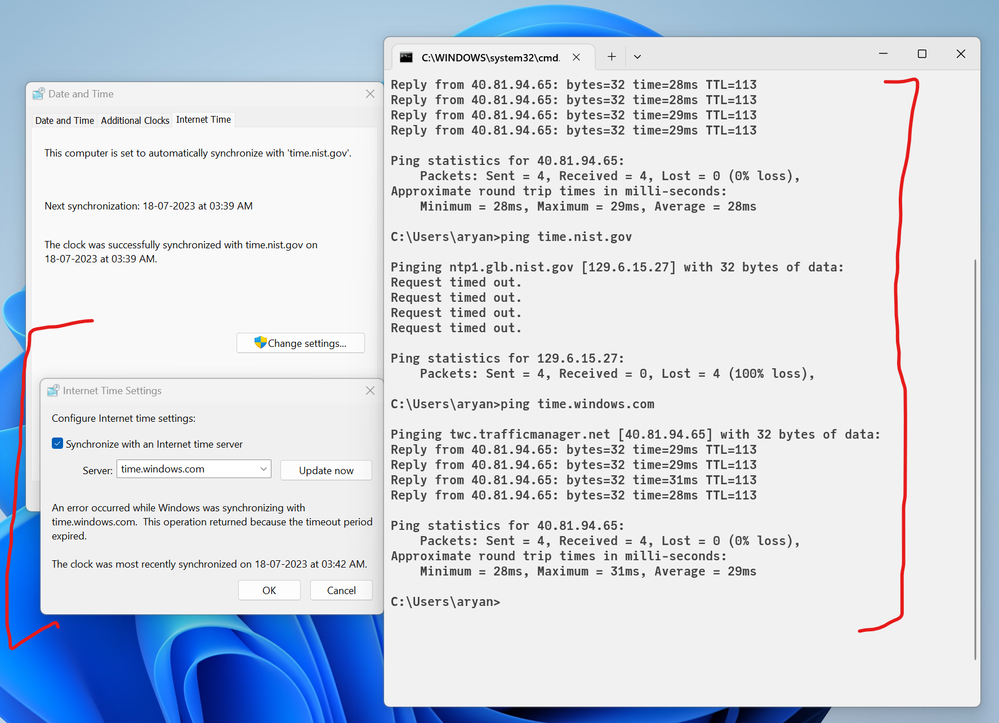Click 'most recently synchronized' status text
The width and height of the screenshot is (999, 723).
pos(209,564)
